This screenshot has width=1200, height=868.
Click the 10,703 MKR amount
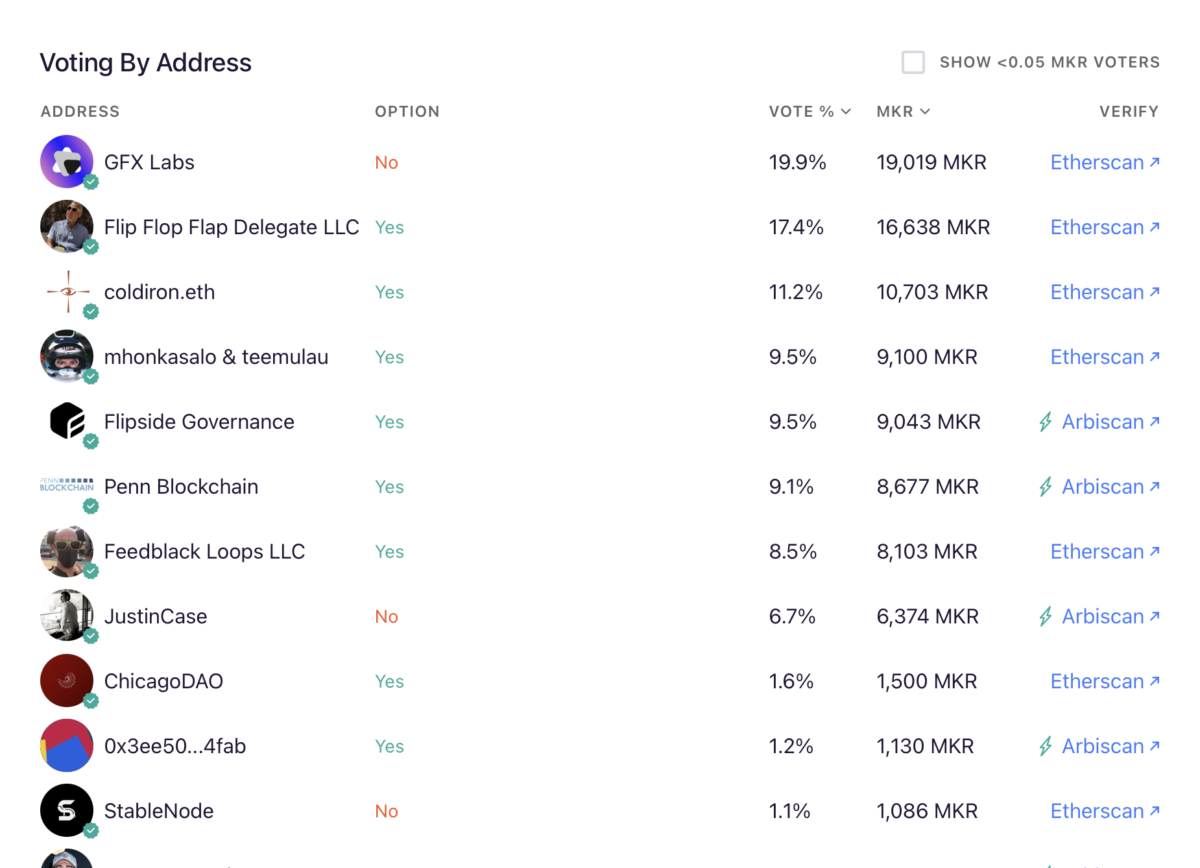coord(932,292)
